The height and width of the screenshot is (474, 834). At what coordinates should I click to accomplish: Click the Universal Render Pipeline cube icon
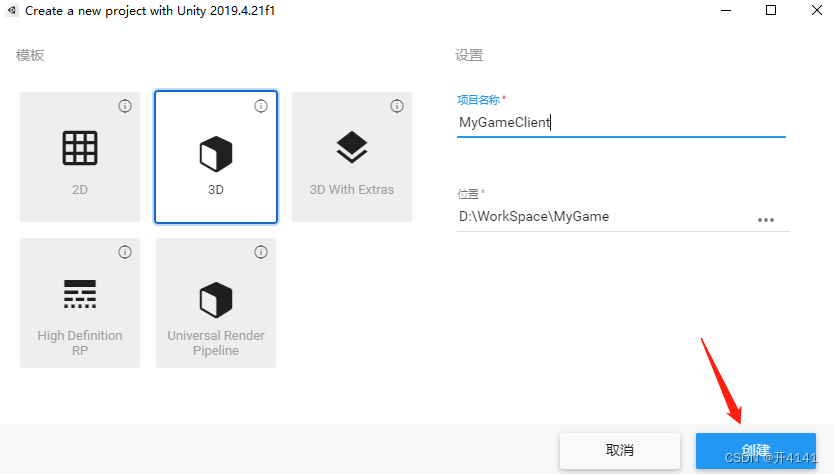point(216,300)
